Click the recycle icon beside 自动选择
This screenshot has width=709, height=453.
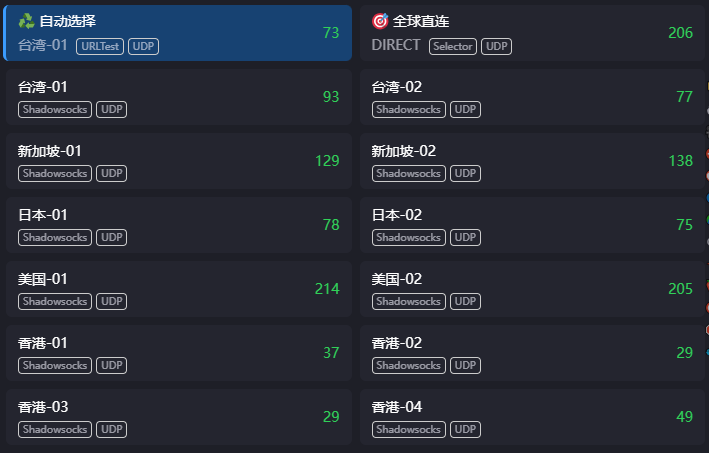point(26,21)
